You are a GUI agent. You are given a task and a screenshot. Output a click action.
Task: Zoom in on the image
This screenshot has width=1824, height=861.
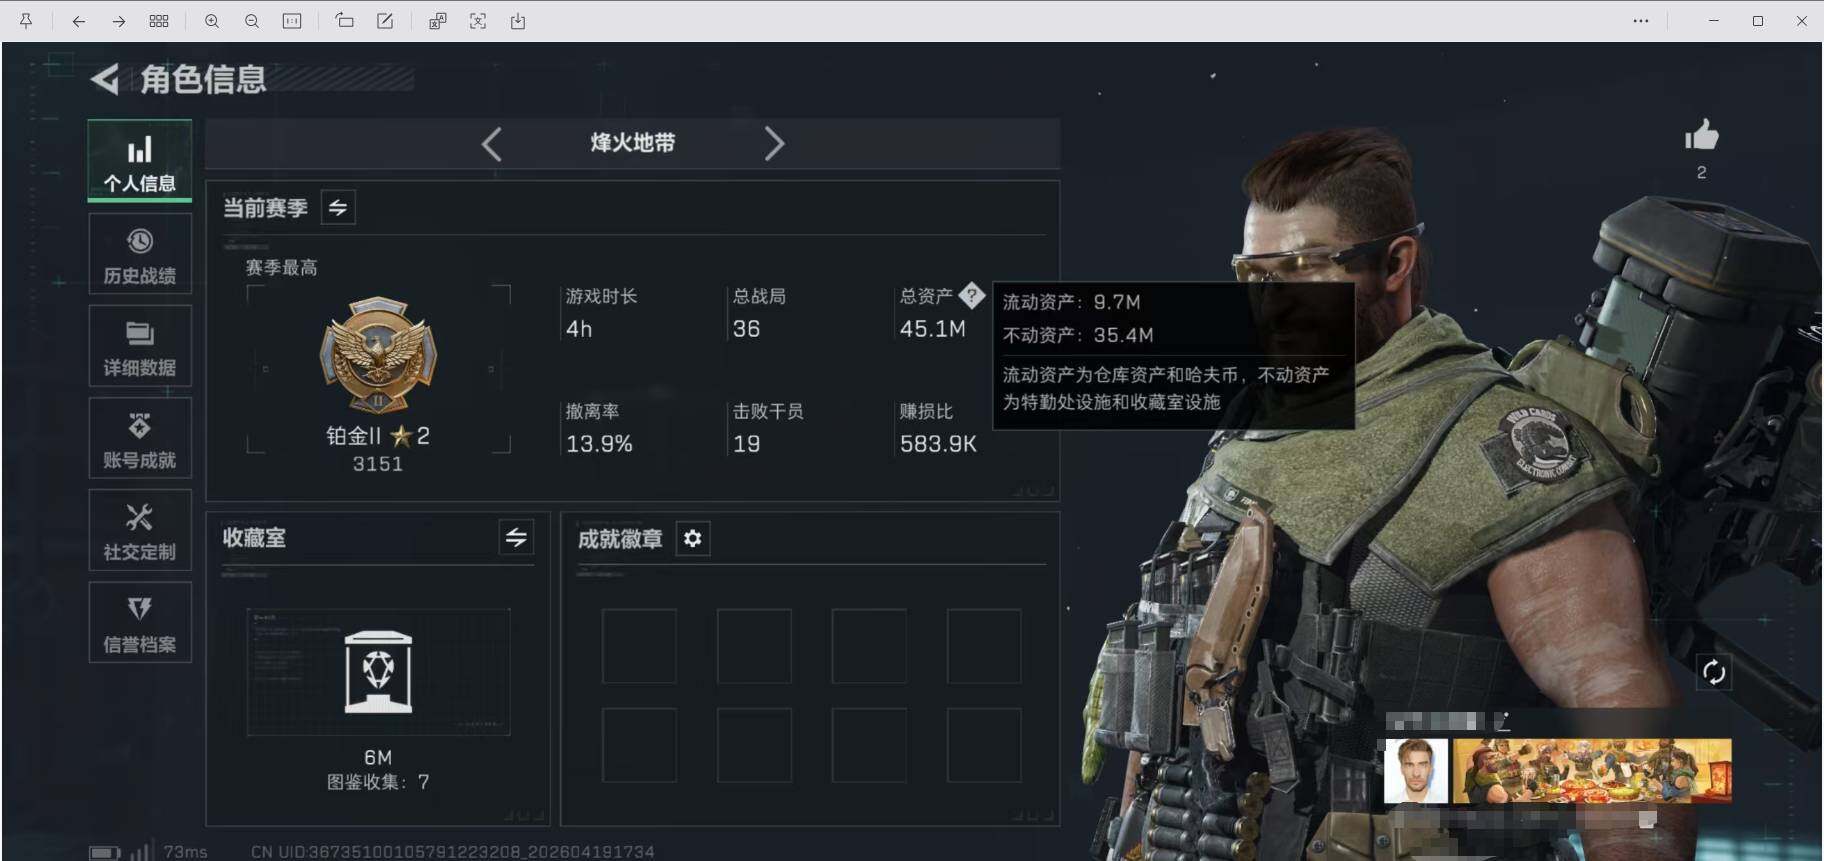click(212, 21)
